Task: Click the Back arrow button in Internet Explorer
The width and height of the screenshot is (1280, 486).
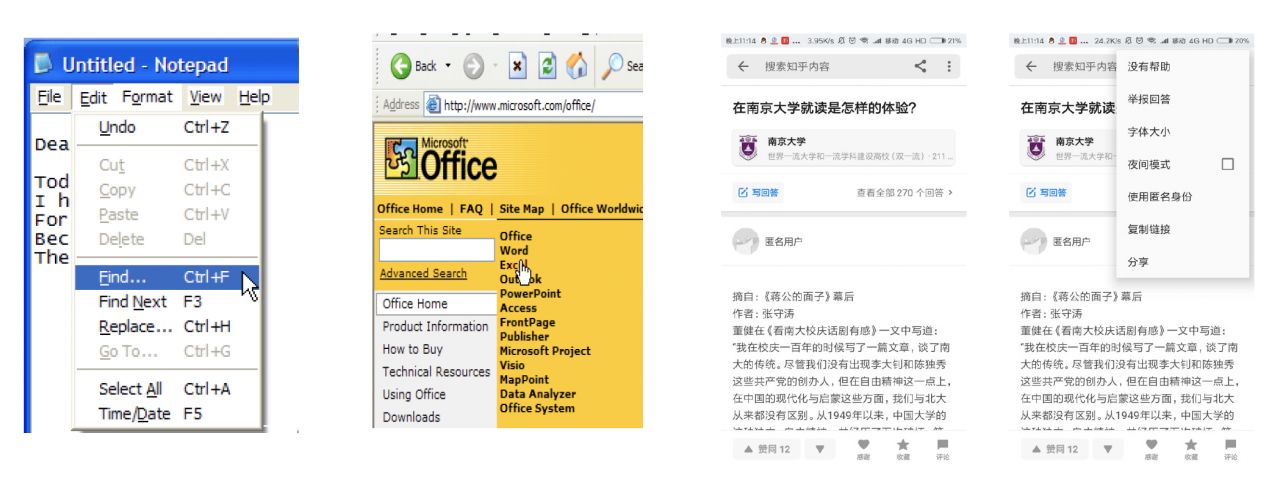Action: tap(401, 66)
